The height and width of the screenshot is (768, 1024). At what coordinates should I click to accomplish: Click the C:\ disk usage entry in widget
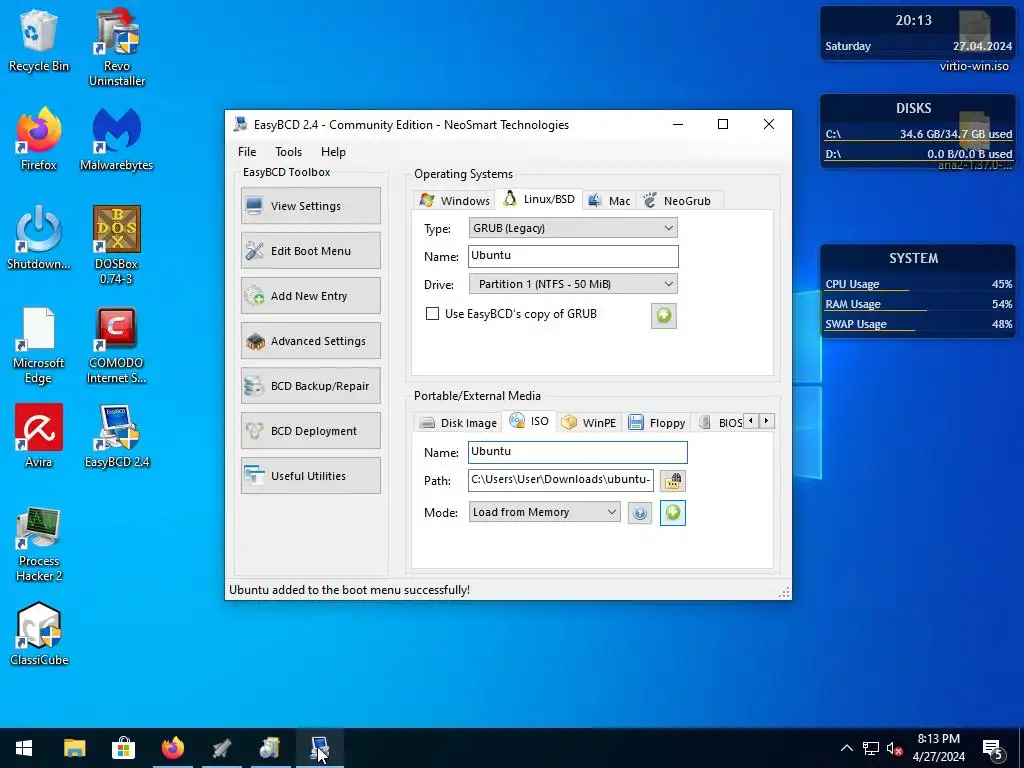(x=918, y=134)
